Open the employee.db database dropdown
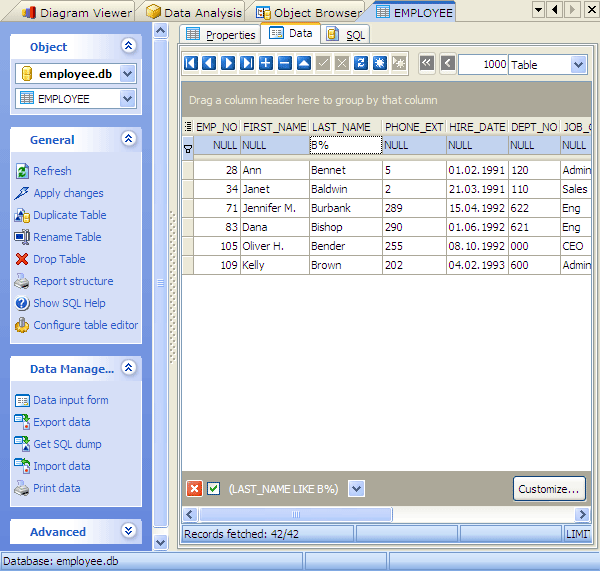 point(127,73)
